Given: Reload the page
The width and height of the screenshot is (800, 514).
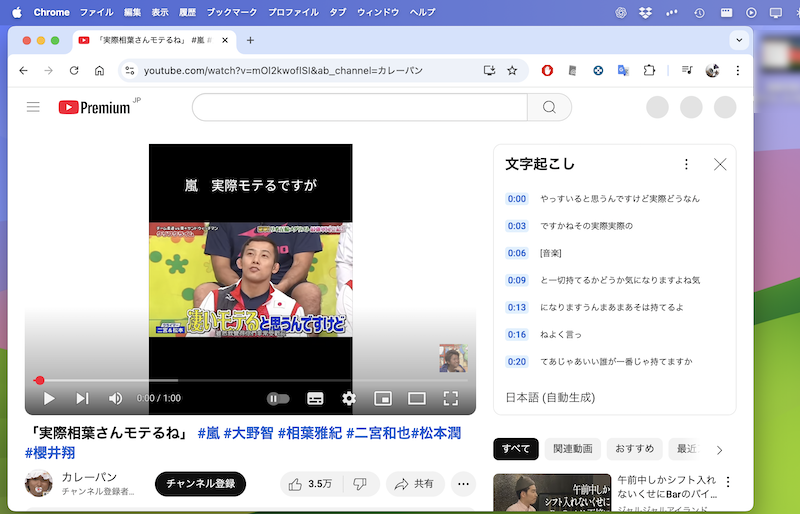Looking at the screenshot, I should coord(74,70).
